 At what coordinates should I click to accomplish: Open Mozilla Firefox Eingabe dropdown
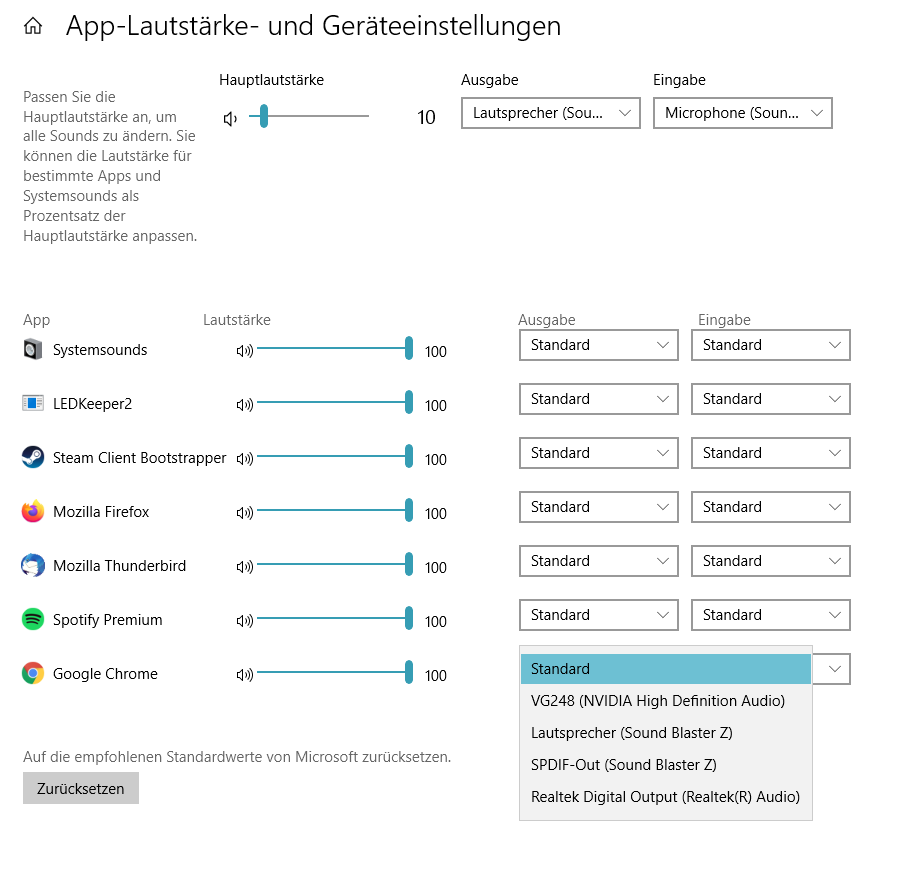tap(770, 507)
